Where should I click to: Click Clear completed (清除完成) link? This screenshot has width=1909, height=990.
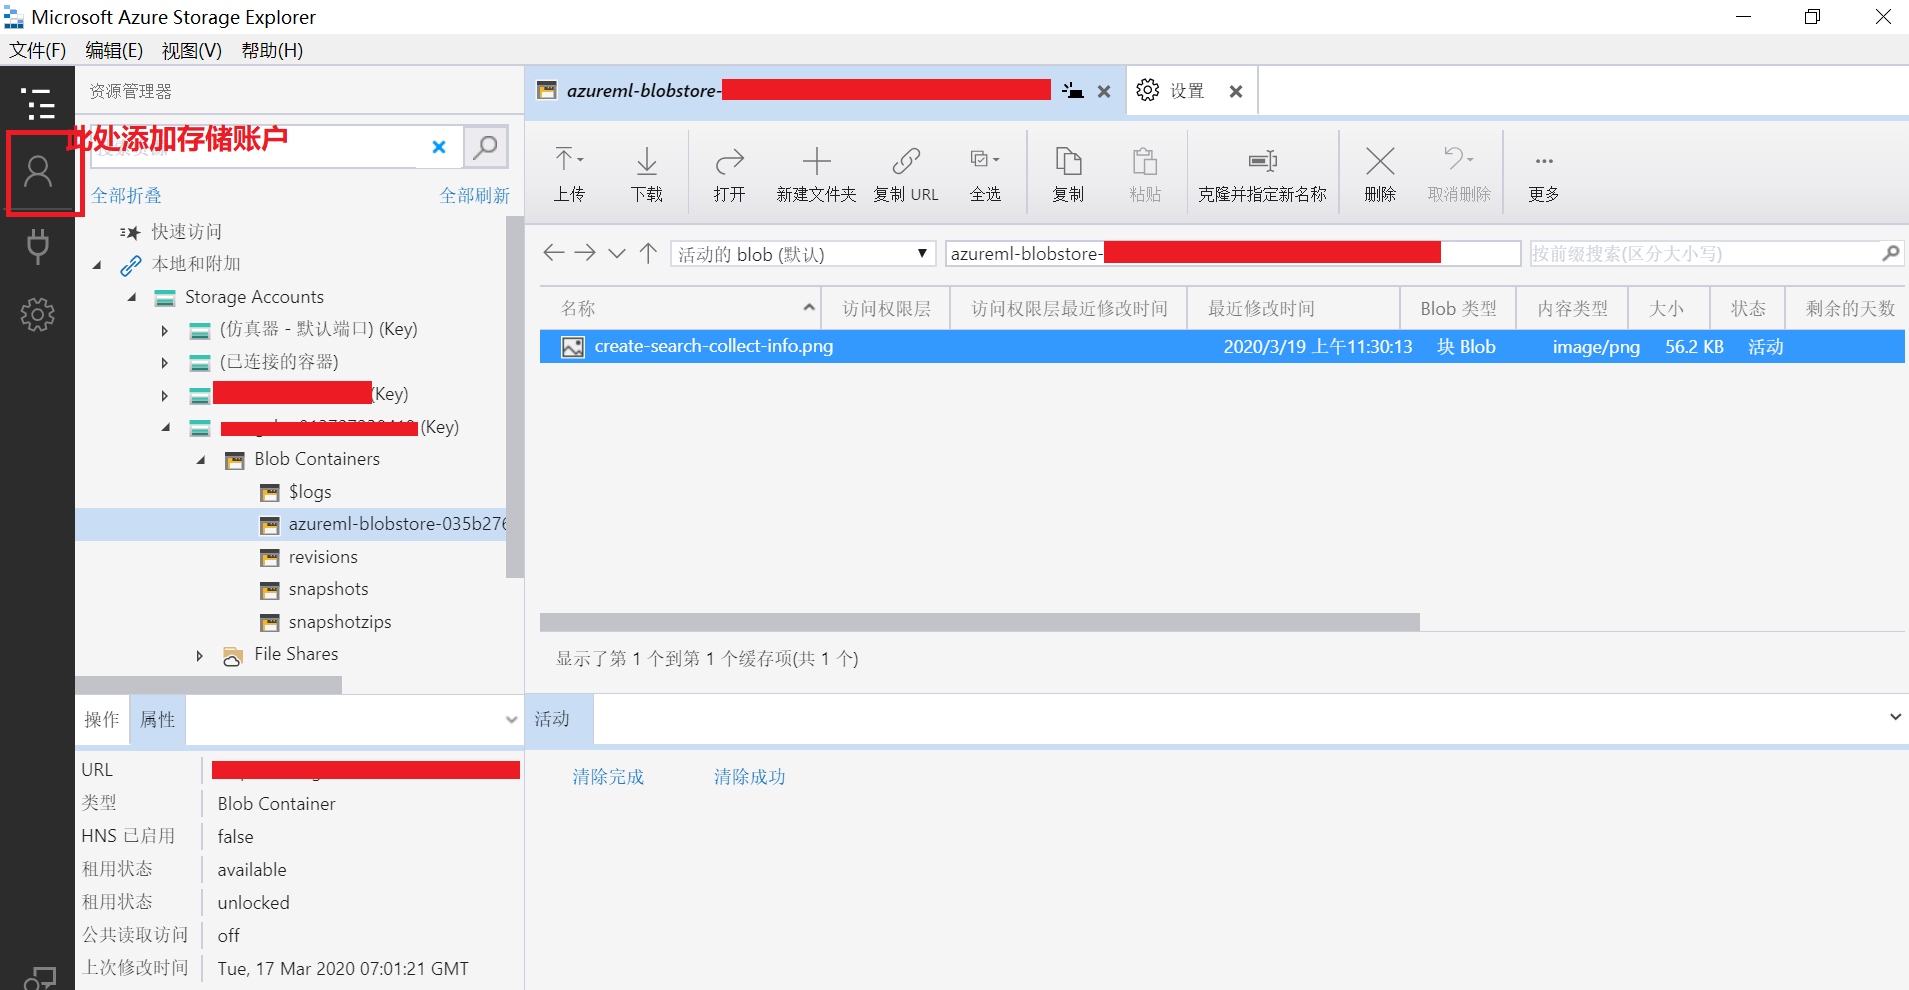[608, 777]
